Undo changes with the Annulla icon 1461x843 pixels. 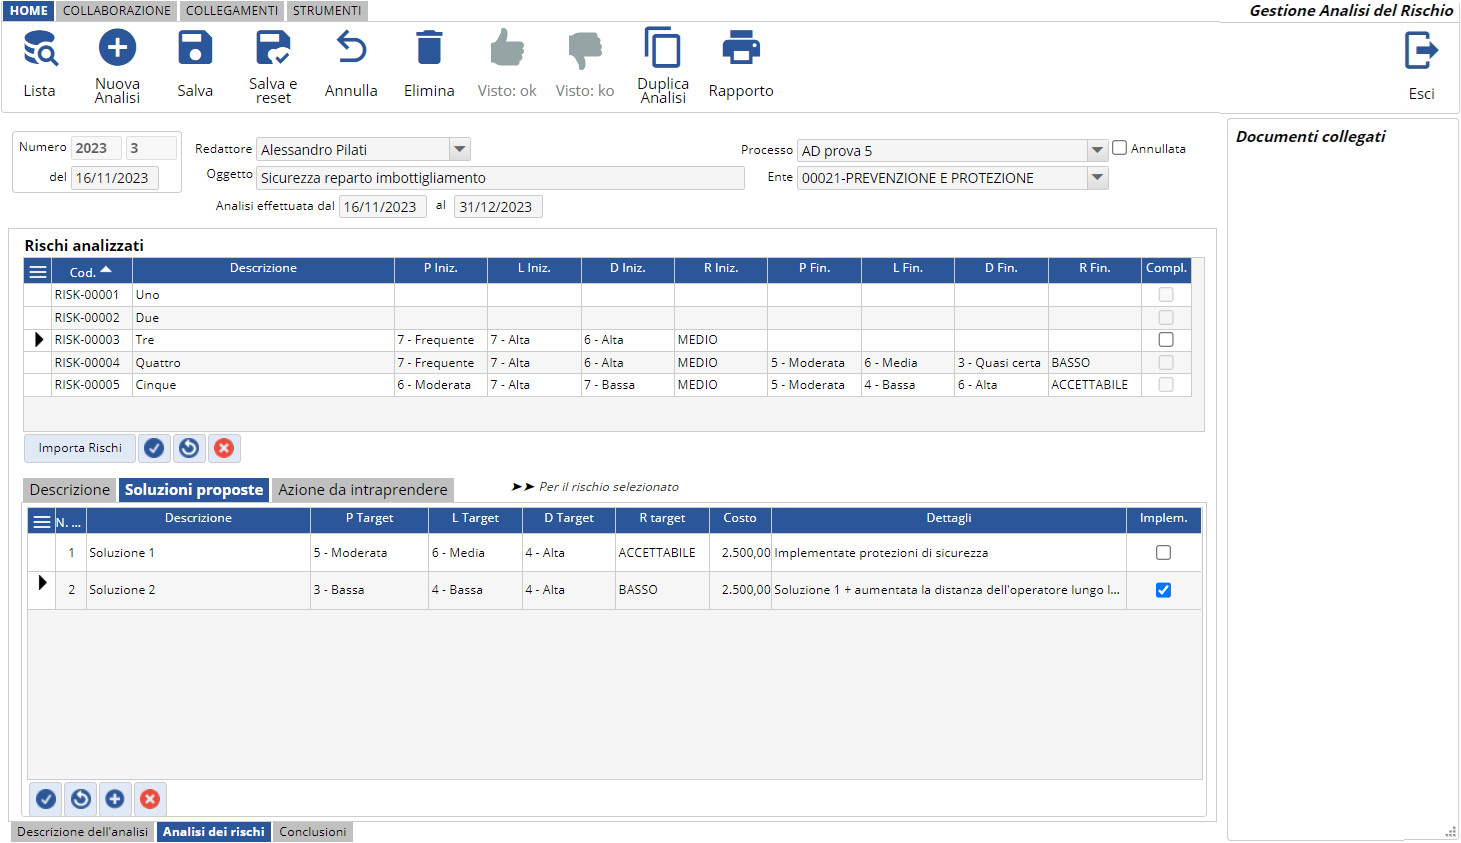(351, 48)
